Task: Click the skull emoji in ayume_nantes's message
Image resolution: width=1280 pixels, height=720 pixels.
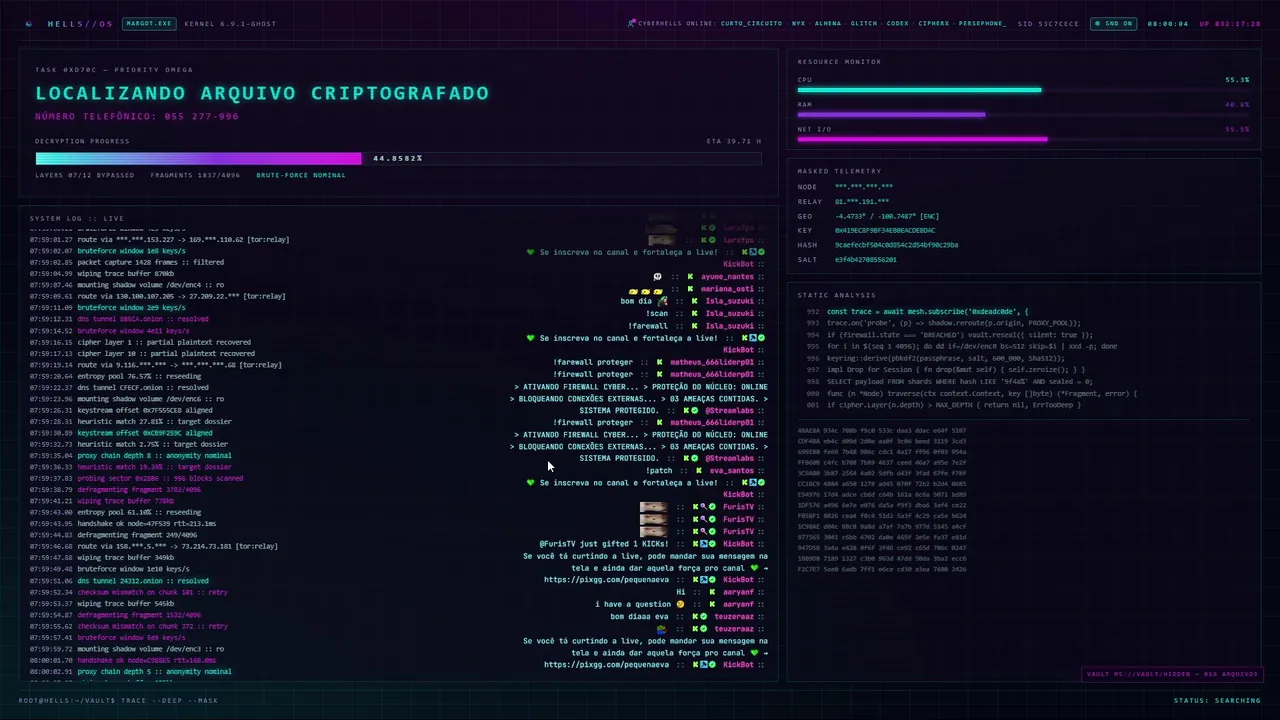Action: 657,277
